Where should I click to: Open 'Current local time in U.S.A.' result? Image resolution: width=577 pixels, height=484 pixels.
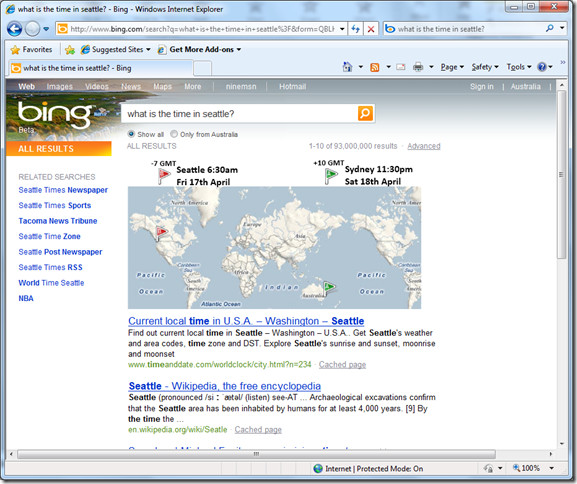[246, 321]
